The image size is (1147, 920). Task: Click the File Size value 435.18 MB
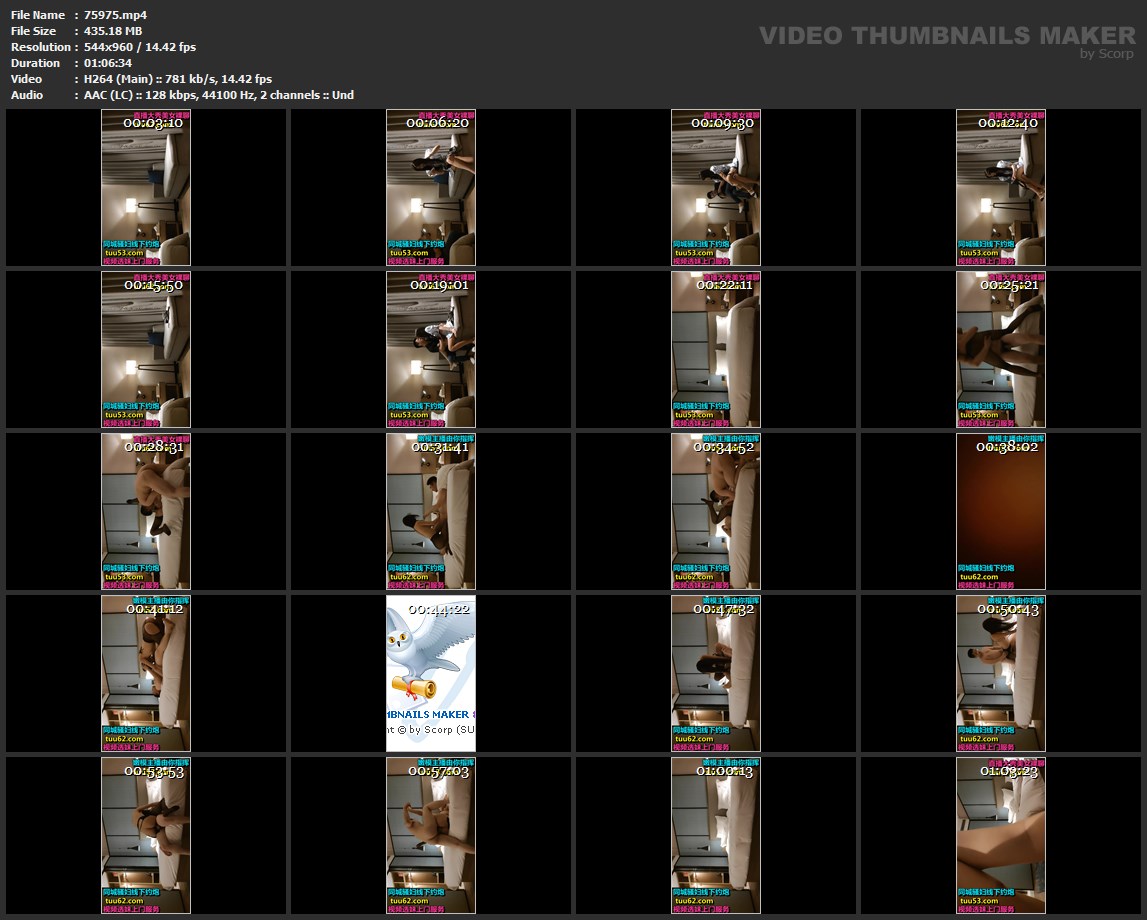tap(113, 31)
